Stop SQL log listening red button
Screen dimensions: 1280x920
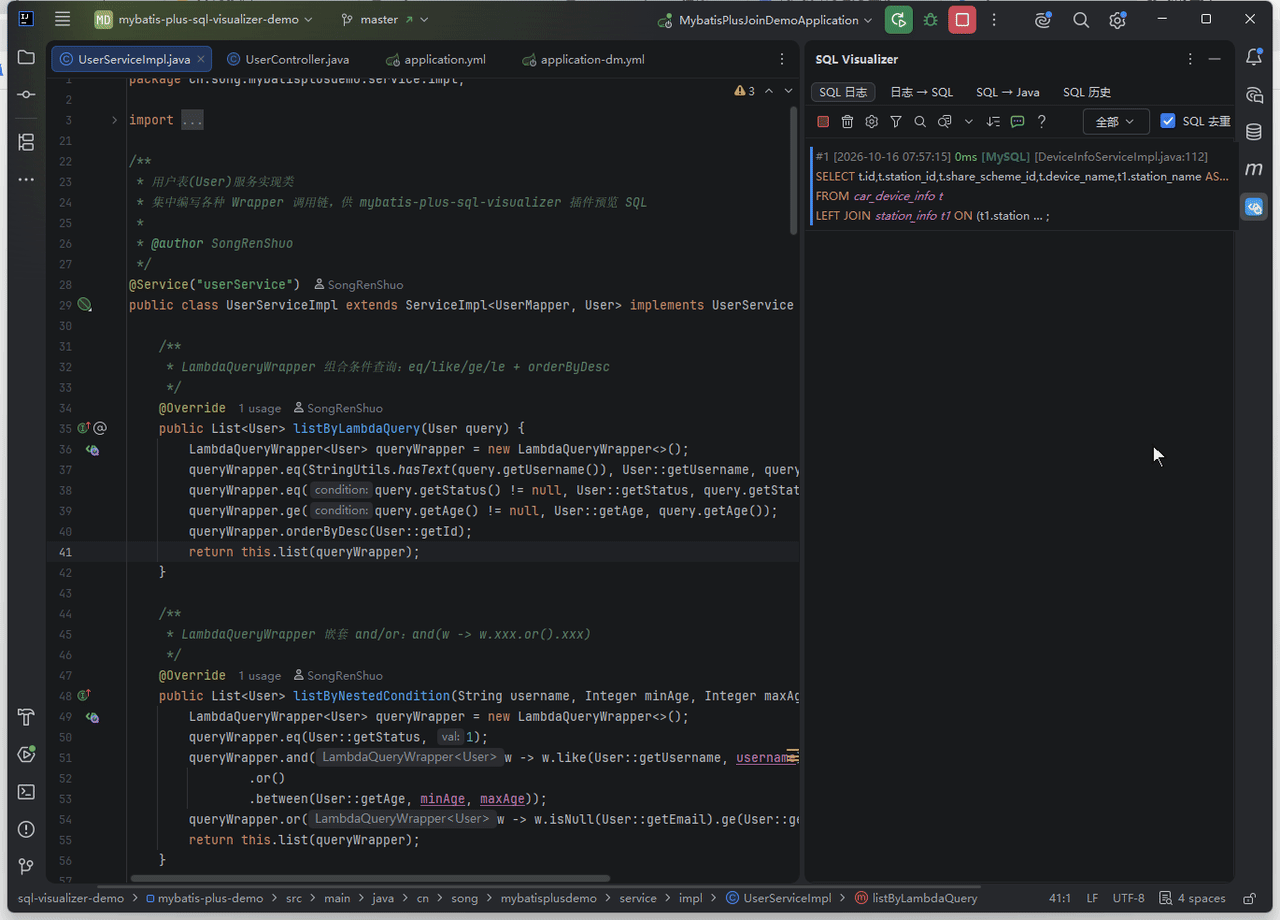[823, 121]
